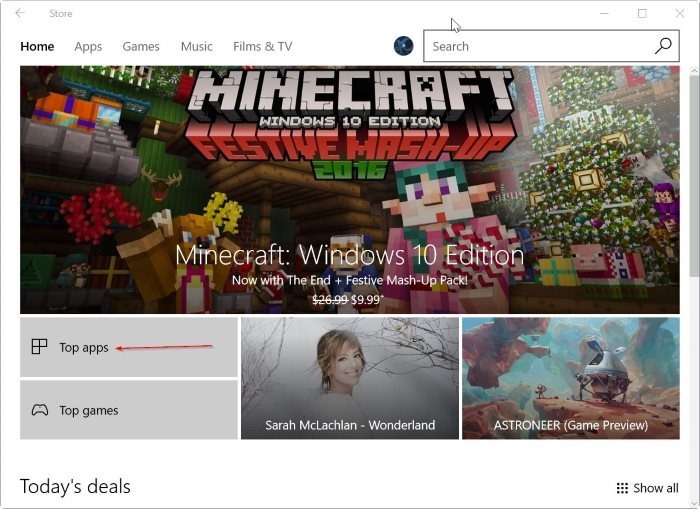
Task: Click the Today's deals heading
Action: tap(75, 487)
